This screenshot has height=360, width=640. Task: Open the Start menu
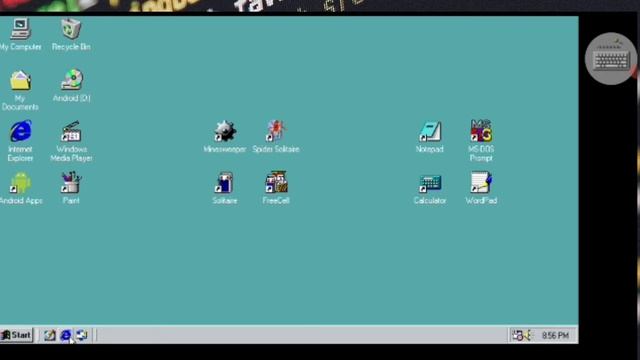[x=16, y=335]
